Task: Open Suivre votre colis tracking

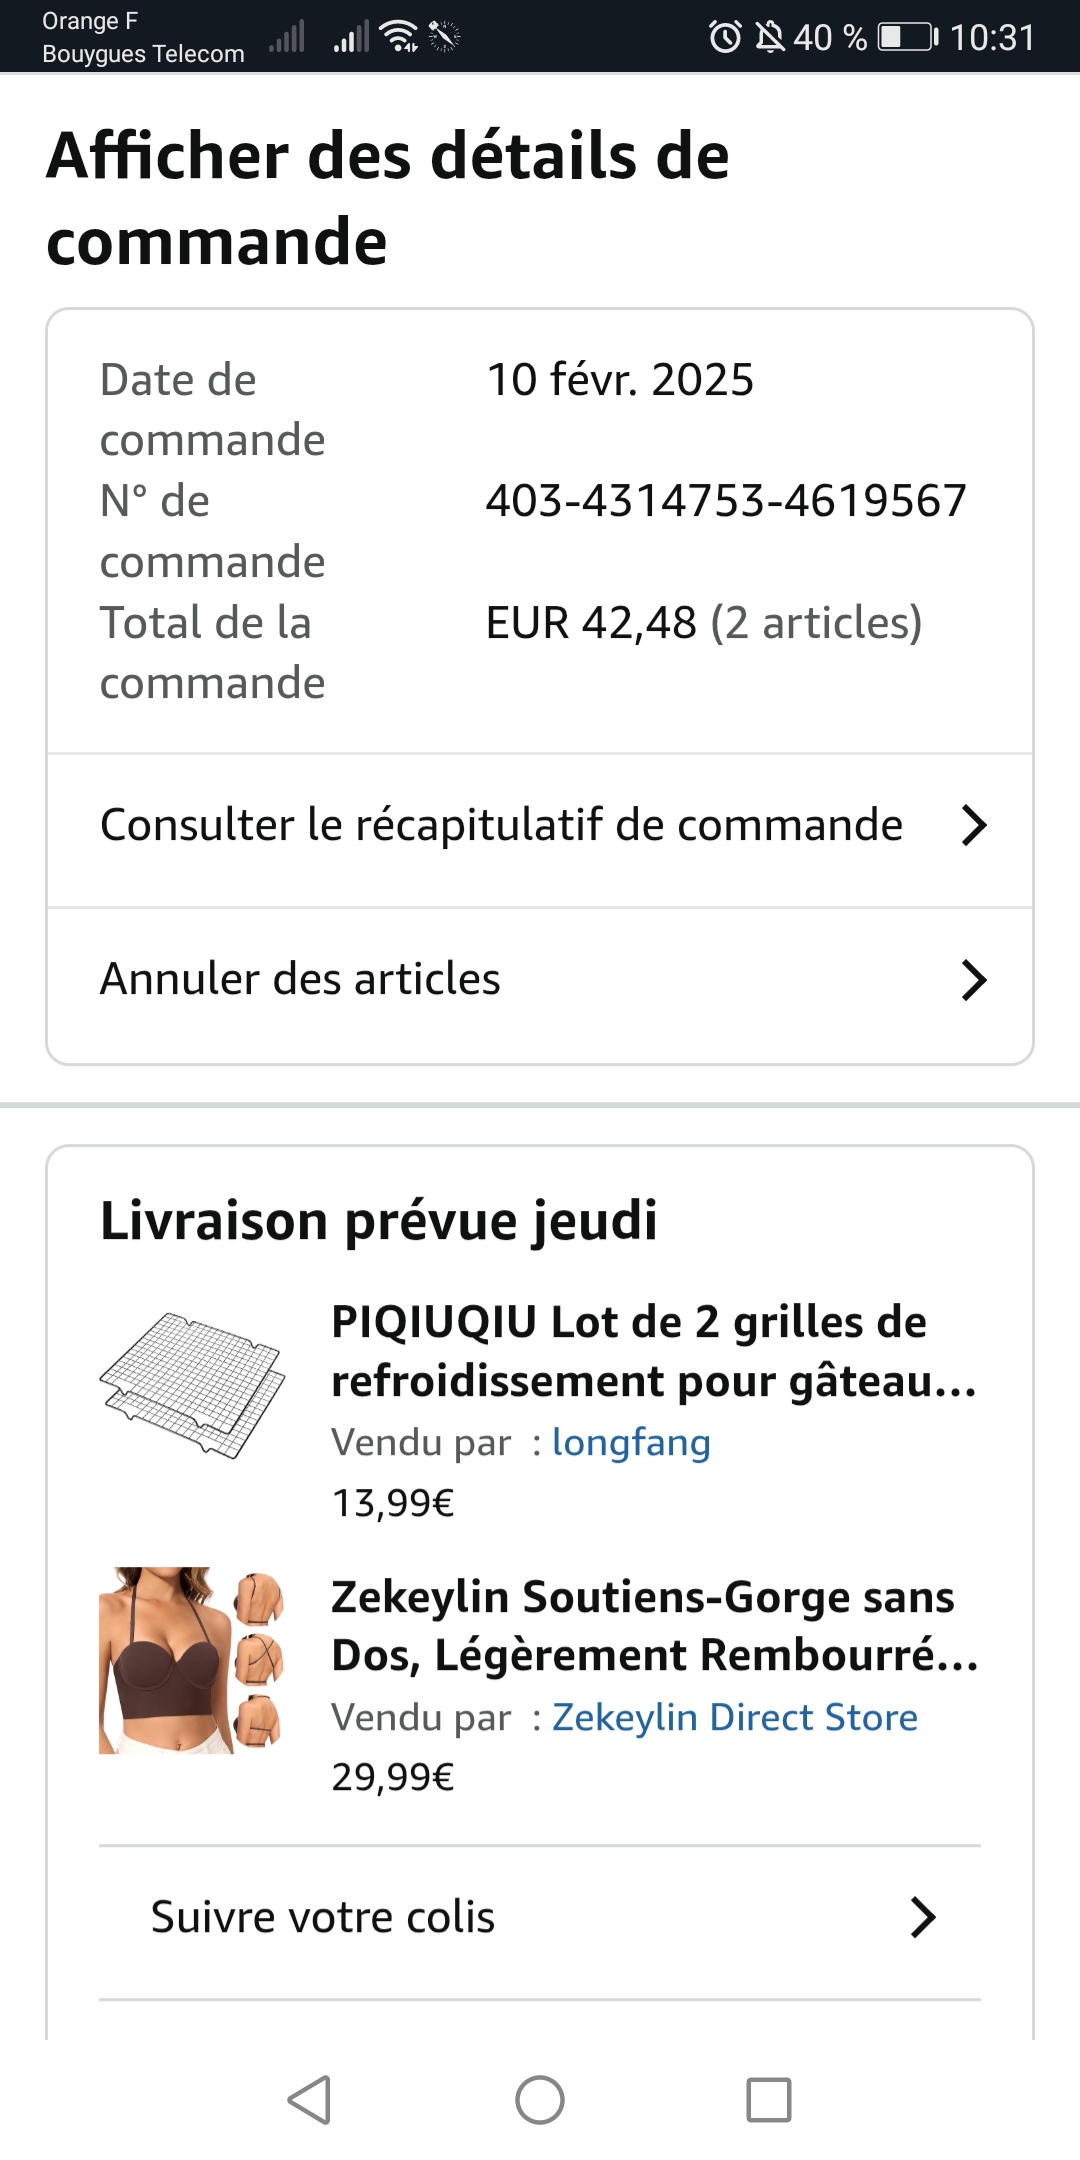Action: [x=323, y=1918]
